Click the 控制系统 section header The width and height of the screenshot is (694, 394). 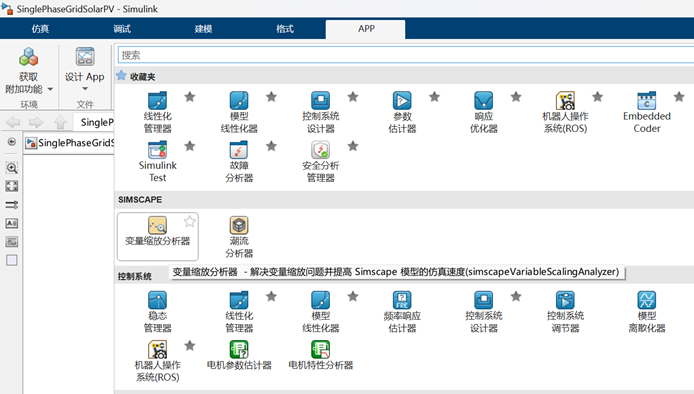(x=135, y=276)
